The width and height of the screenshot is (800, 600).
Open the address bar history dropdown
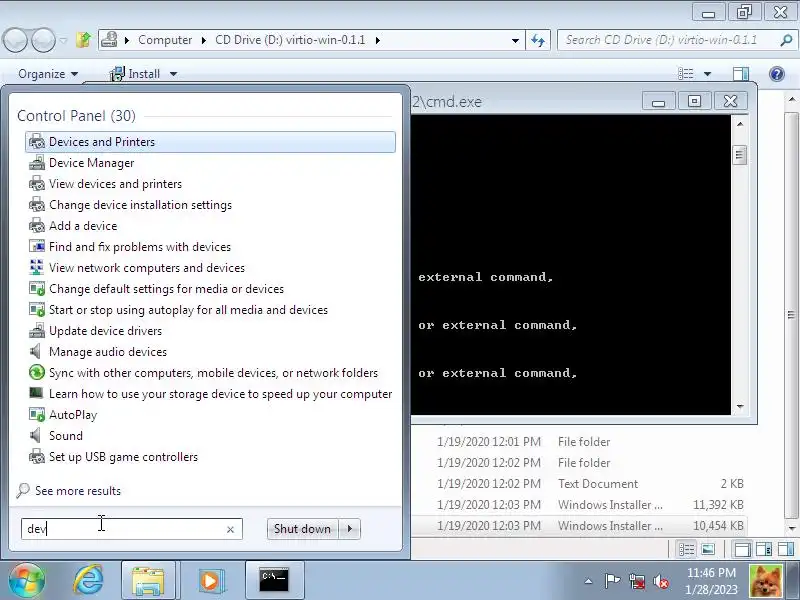[515, 40]
